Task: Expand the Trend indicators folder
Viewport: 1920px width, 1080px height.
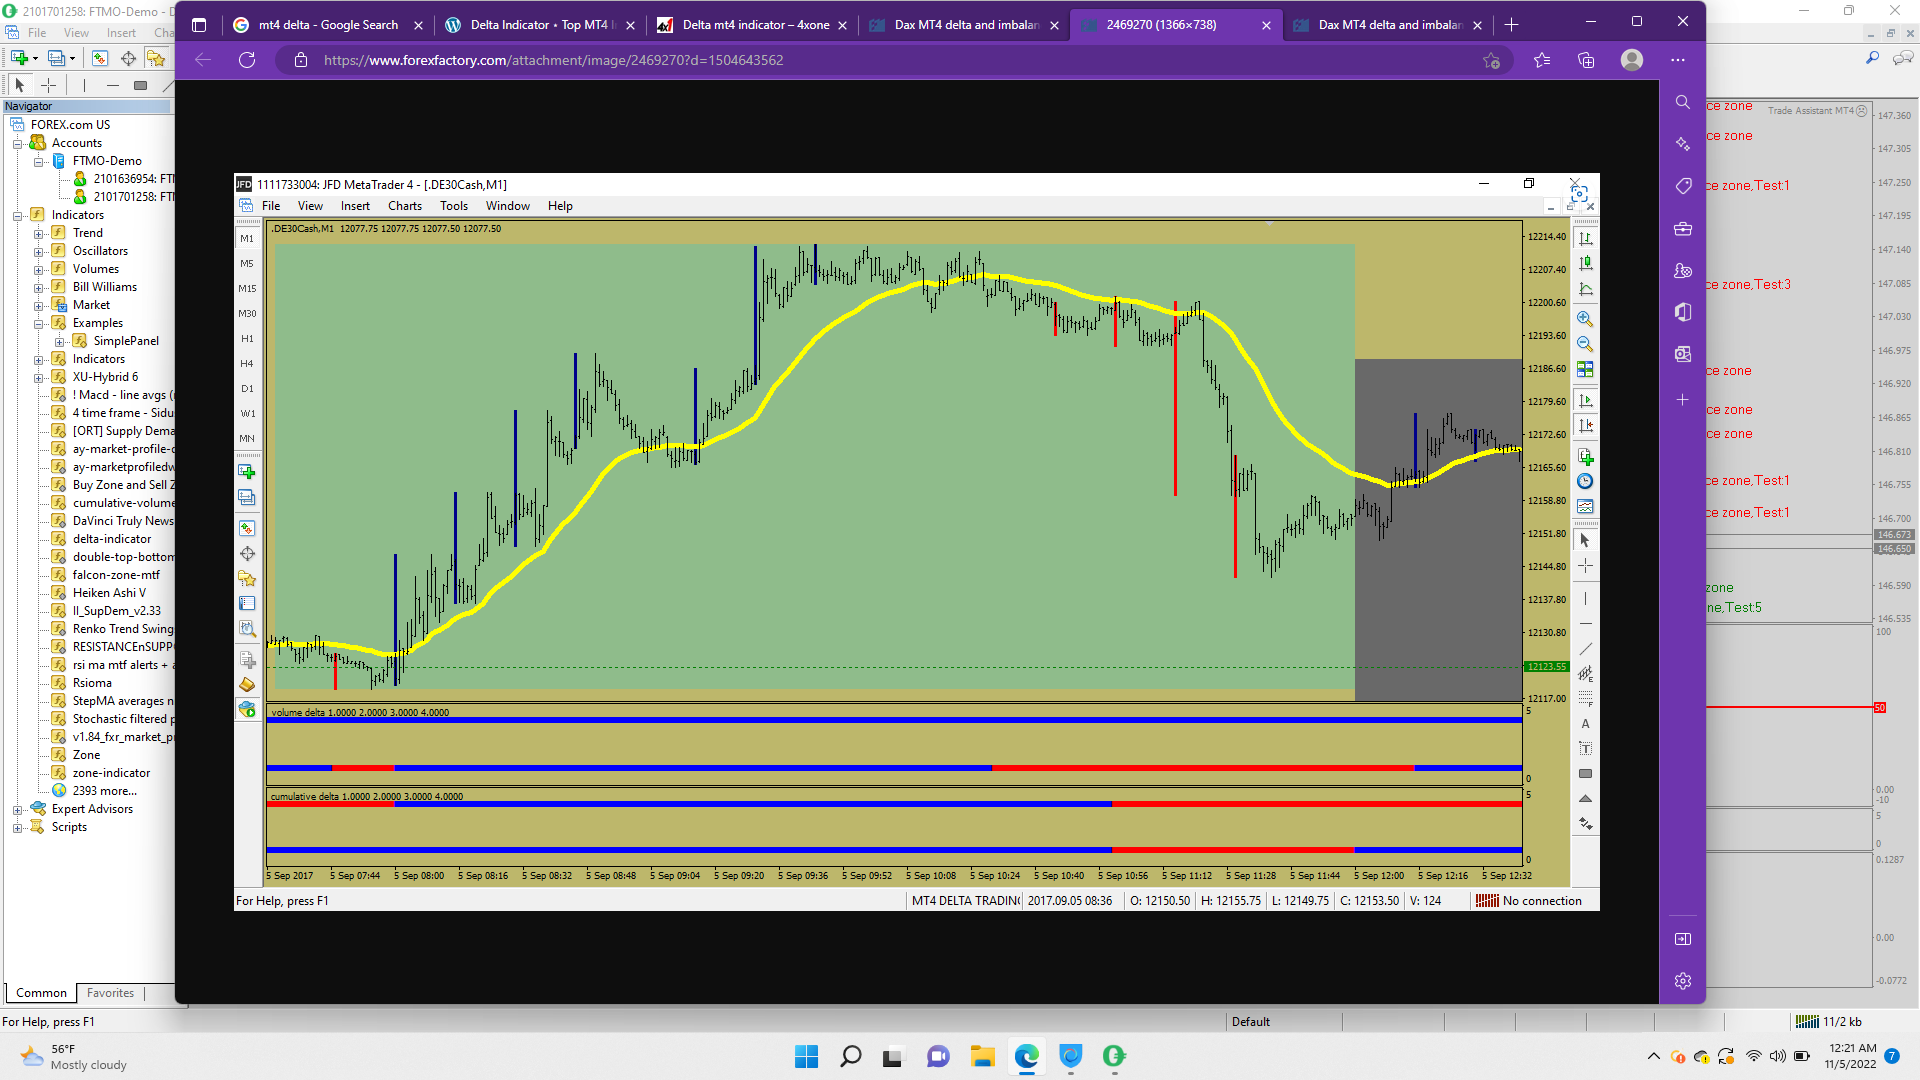Action: (x=38, y=233)
